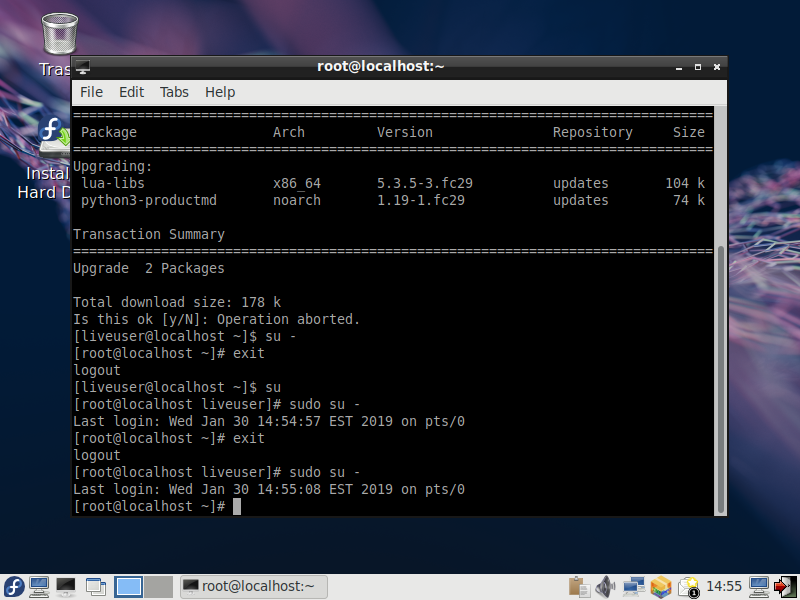Click root@localhost taskbar window button
The width and height of the screenshot is (800, 600).
click(254, 587)
